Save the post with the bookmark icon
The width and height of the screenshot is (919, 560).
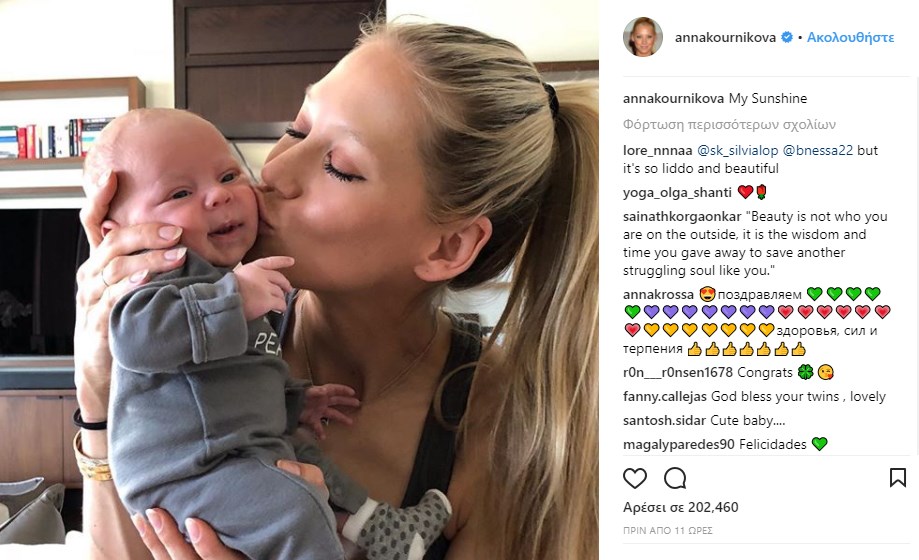(897, 478)
